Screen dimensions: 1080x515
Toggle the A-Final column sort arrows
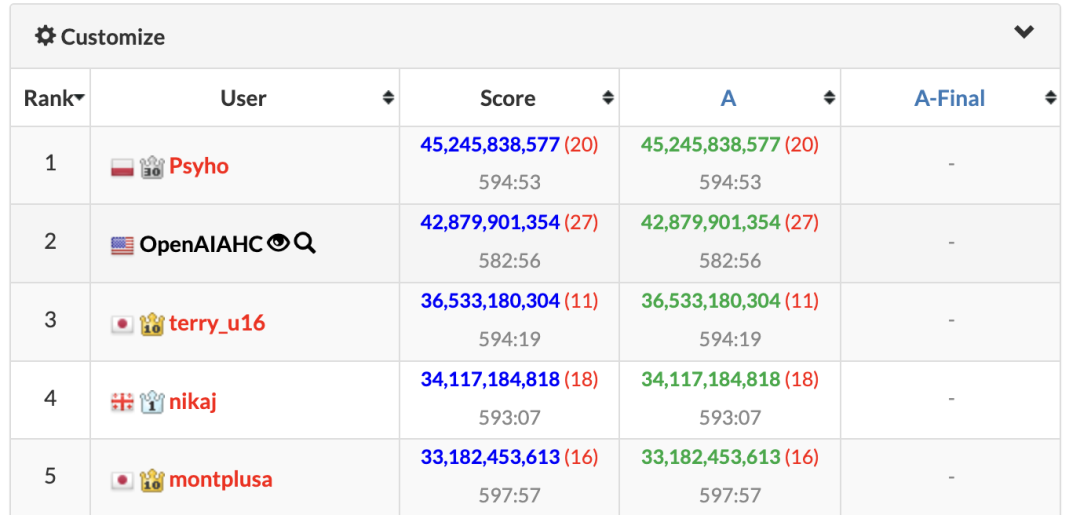1050,98
